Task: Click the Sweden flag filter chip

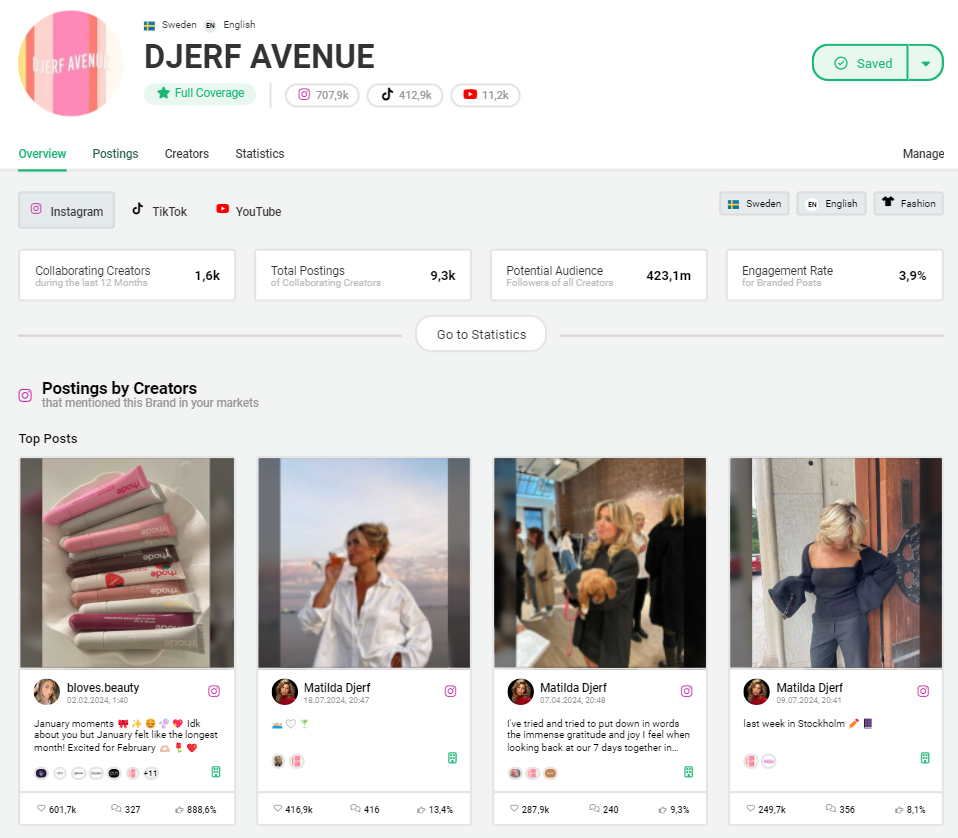Action: [754, 203]
